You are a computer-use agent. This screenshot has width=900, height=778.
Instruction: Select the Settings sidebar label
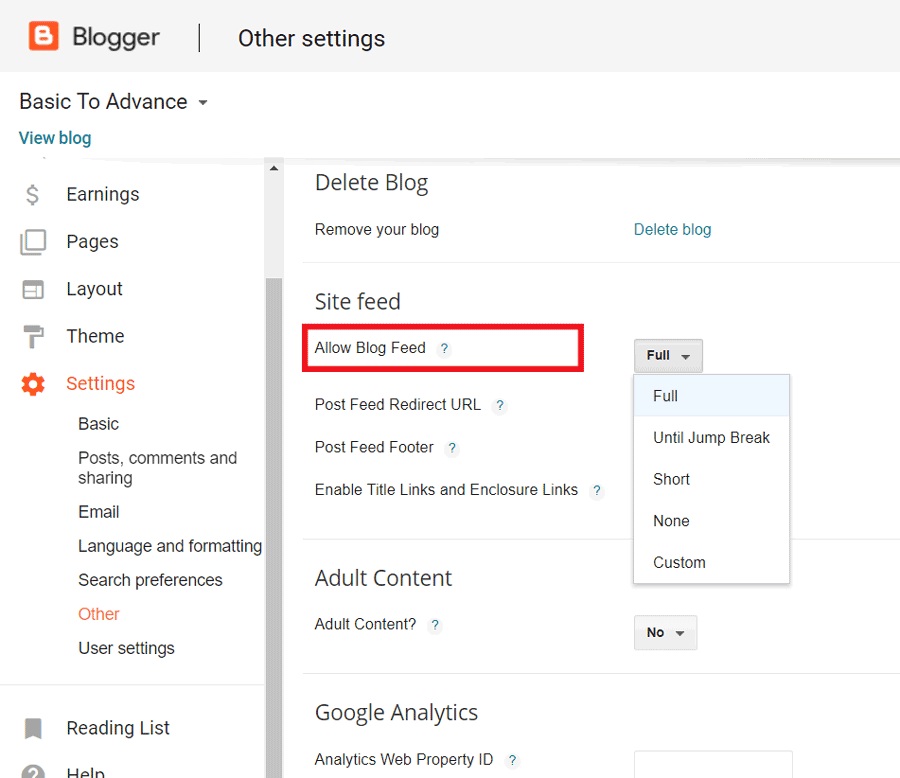click(100, 384)
